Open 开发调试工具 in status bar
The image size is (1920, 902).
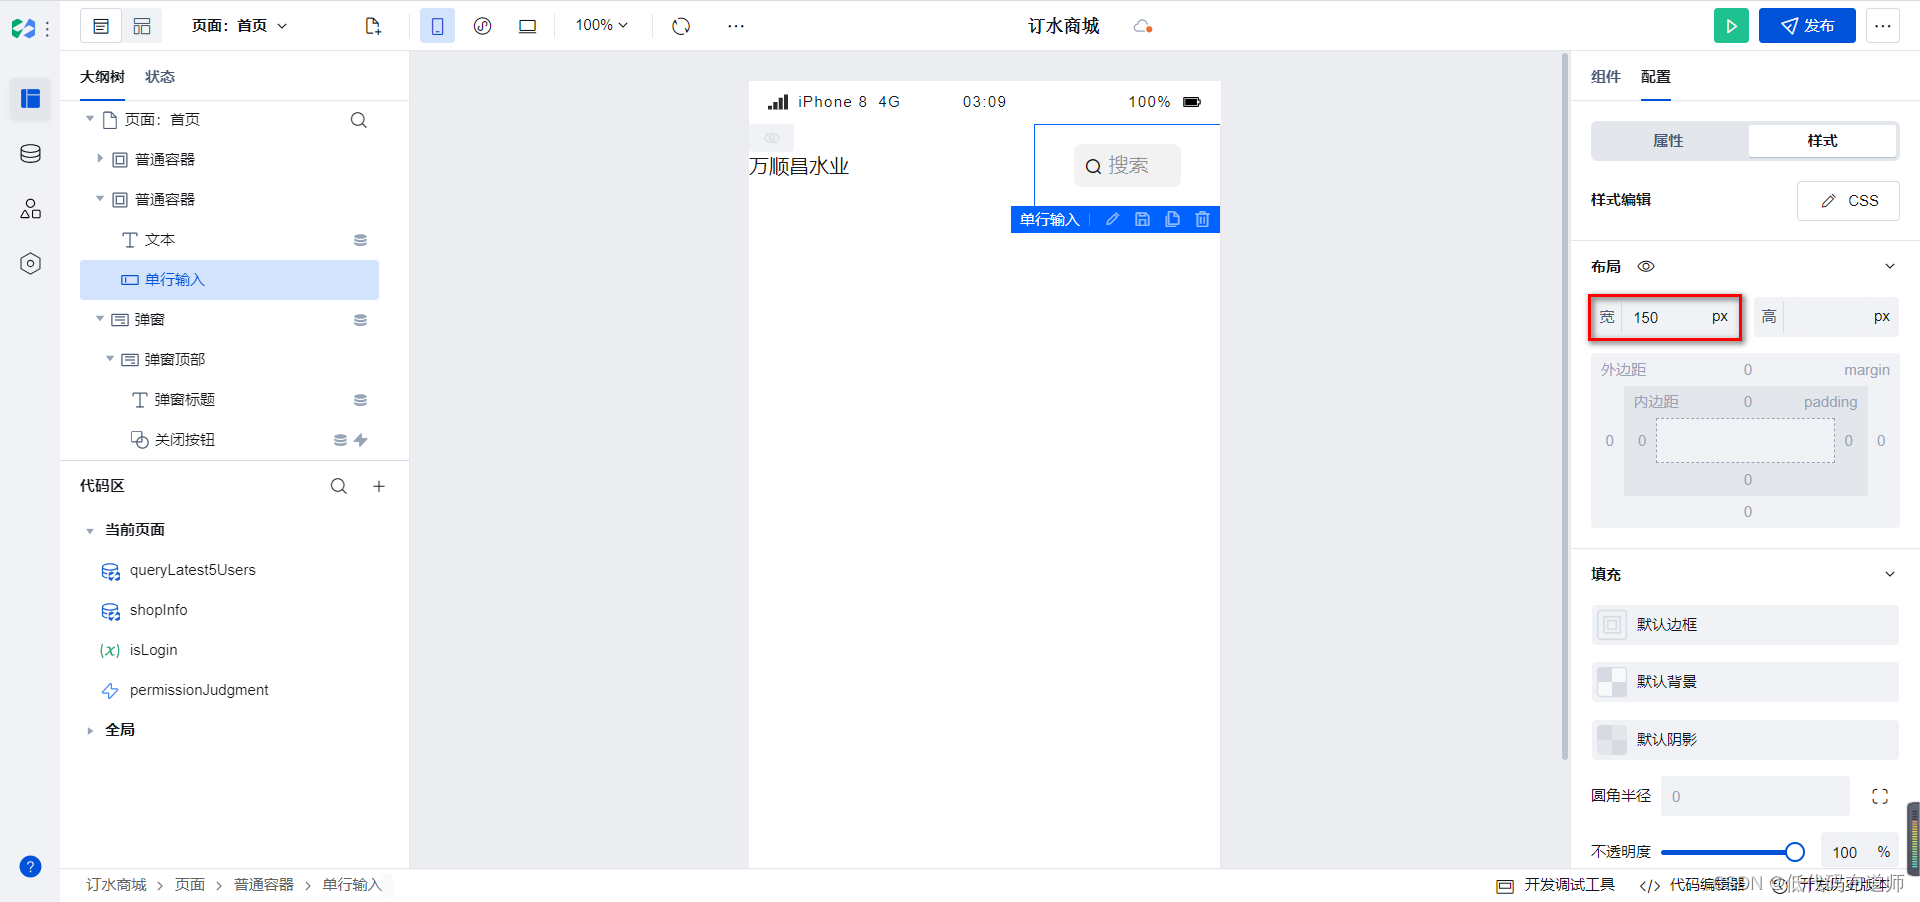coord(1556,885)
